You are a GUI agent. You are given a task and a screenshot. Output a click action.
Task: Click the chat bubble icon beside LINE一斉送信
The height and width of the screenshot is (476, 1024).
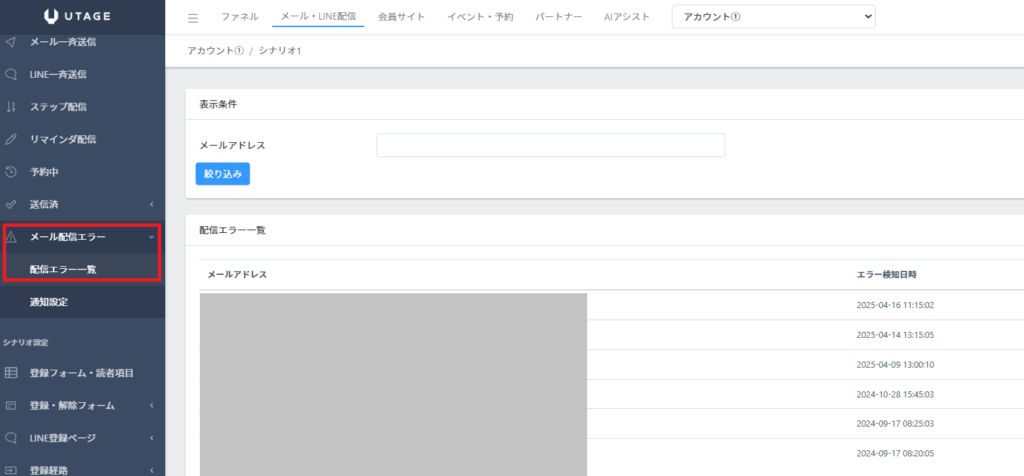tap(10, 74)
